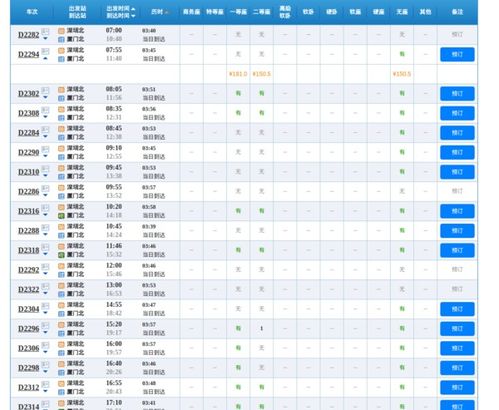Click the second-class 有 cell for D2316
Image resolution: width=499 pixels, height=410 pixels.
261,211
